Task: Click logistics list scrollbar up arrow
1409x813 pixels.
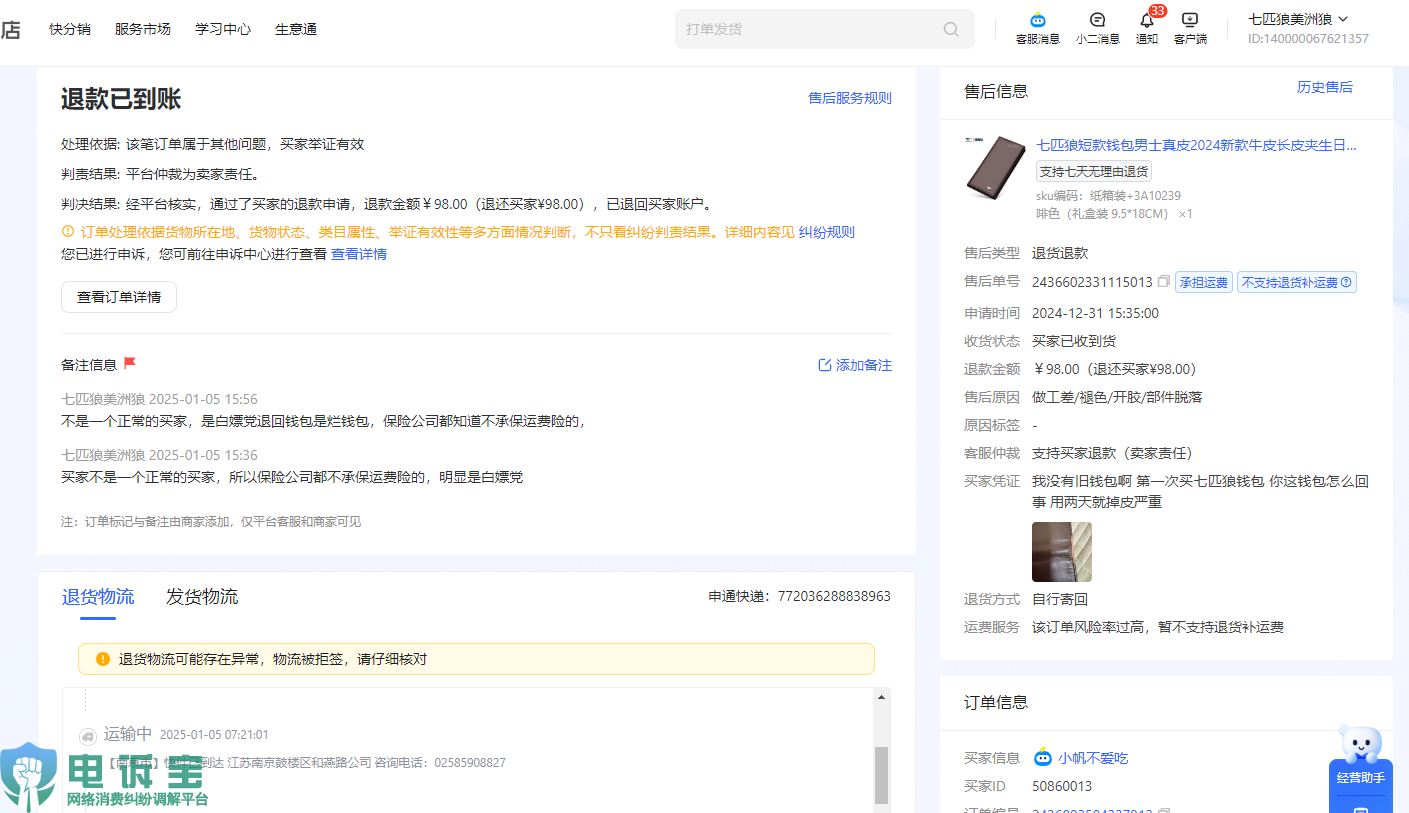Action: click(x=881, y=697)
